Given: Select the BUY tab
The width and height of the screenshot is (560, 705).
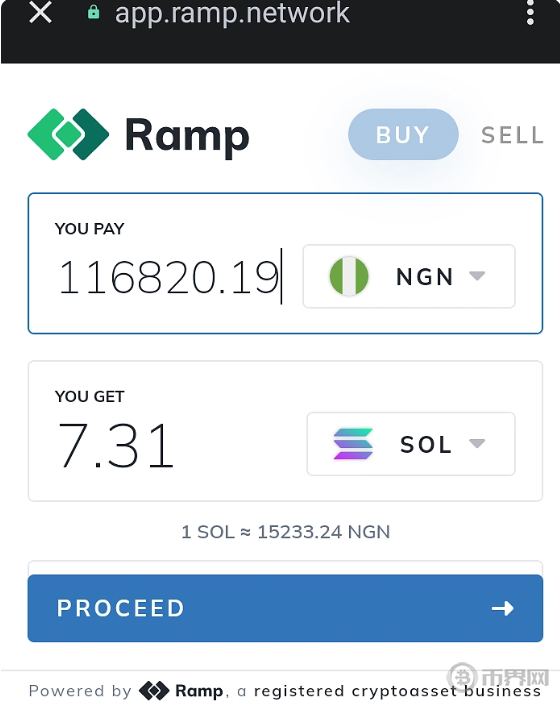Looking at the screenshot, I should 403,134.
